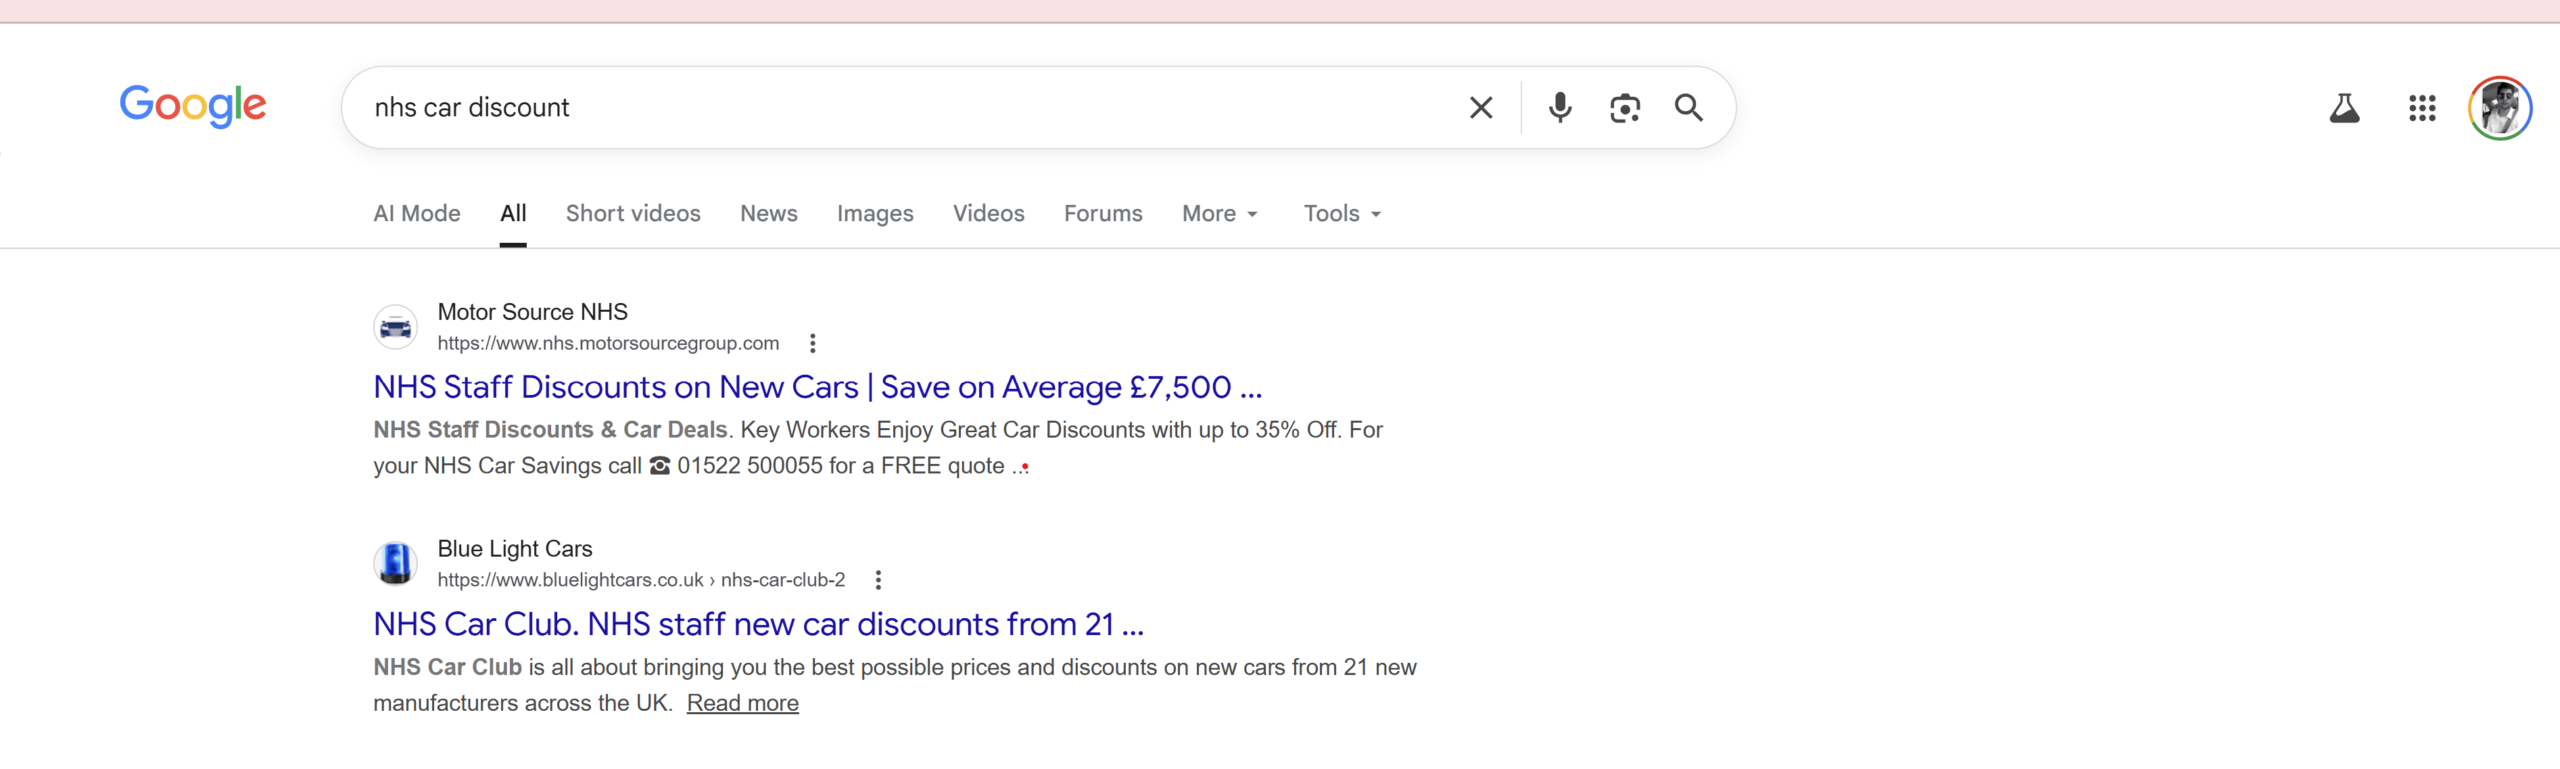Click the Google logo
This screenshot has width=2560, height=769.
tap(193, 106)
